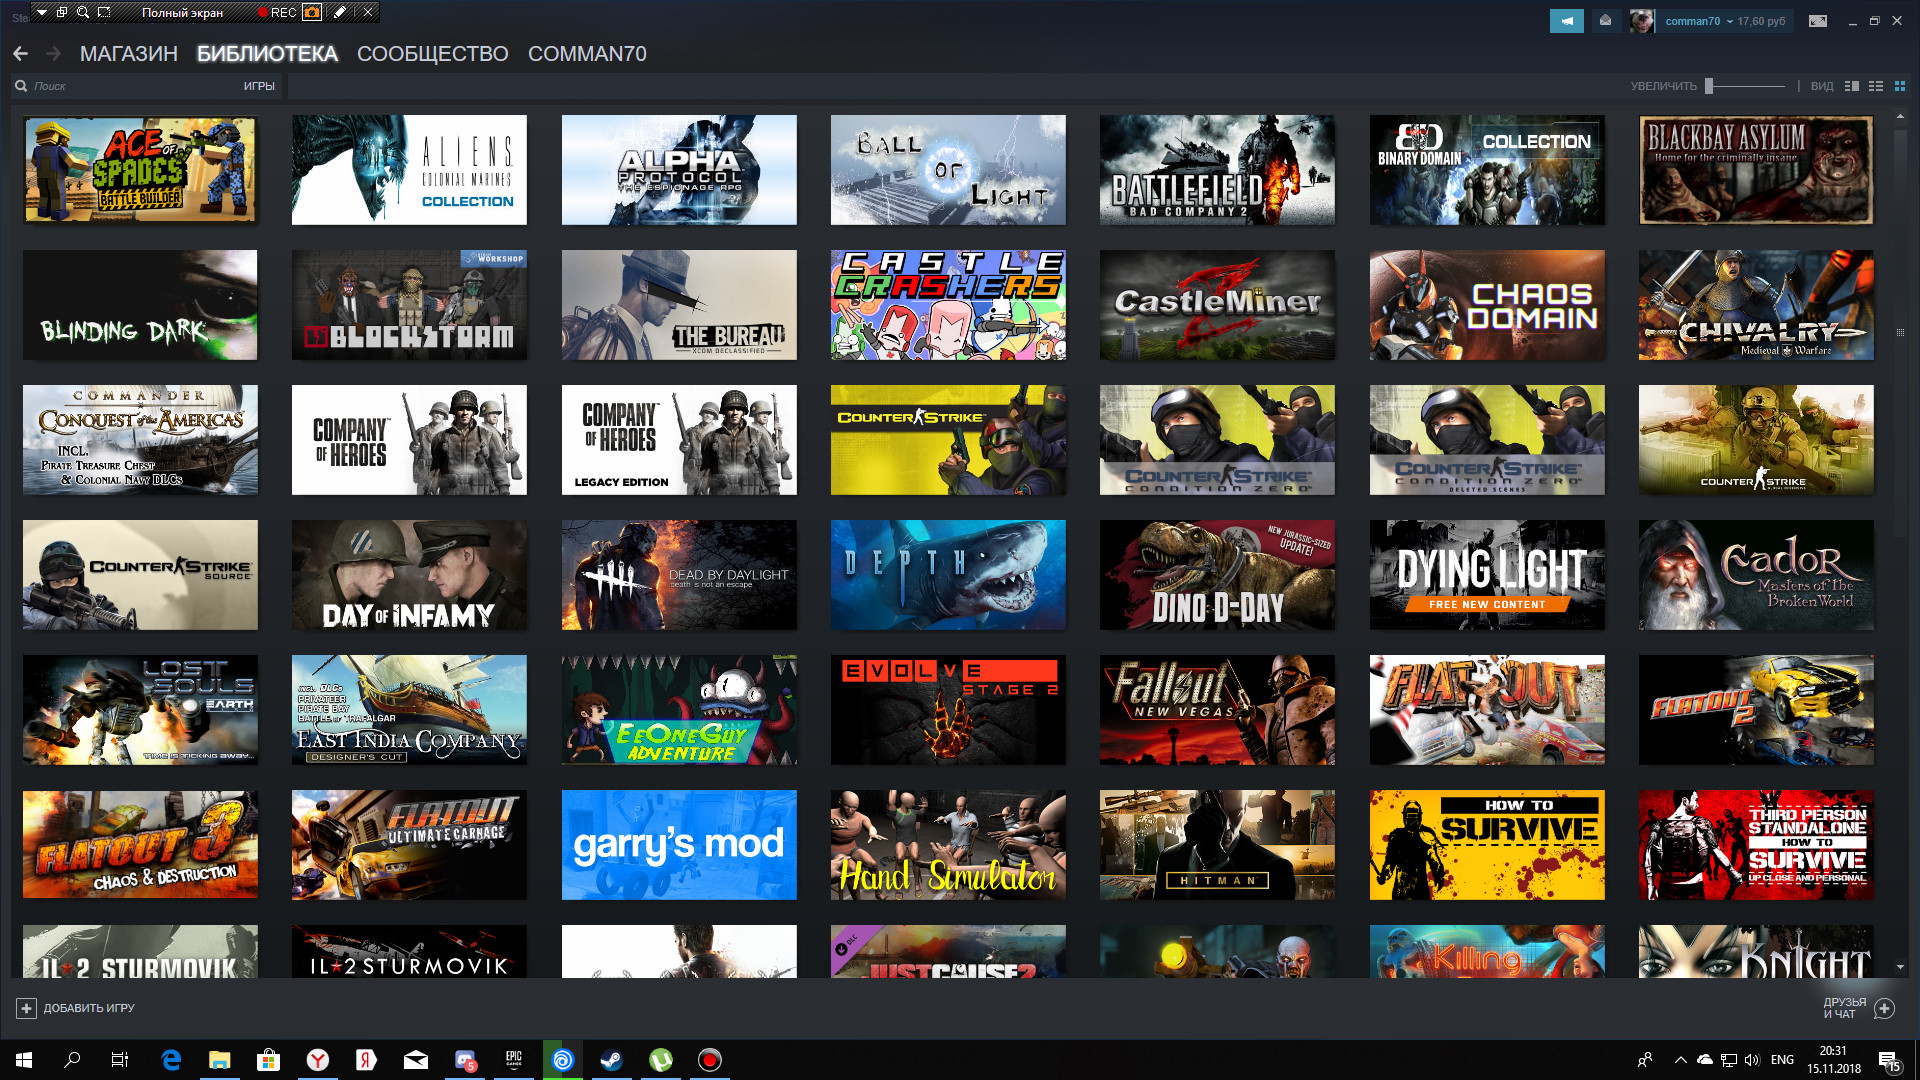Take a screenshot with the camera icon
1920x1080 pixels.
(x=312, y=12)
